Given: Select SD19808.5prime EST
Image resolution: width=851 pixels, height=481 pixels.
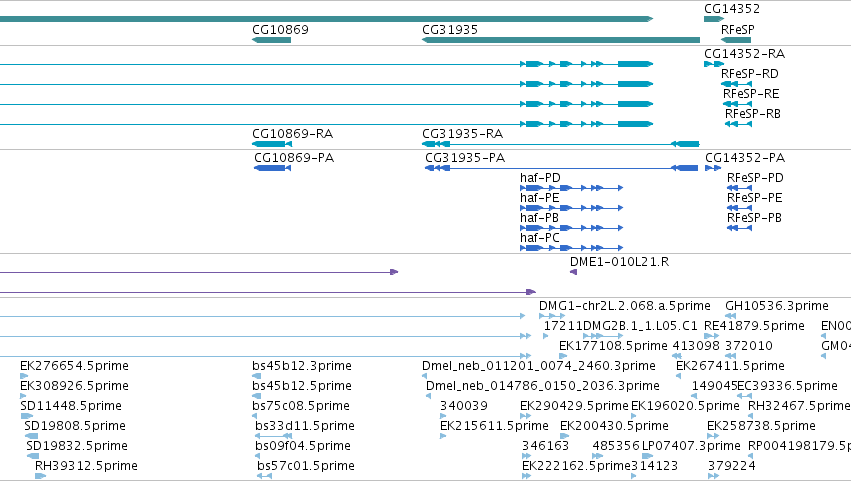Looking at the screenshot, I should 75,426.
